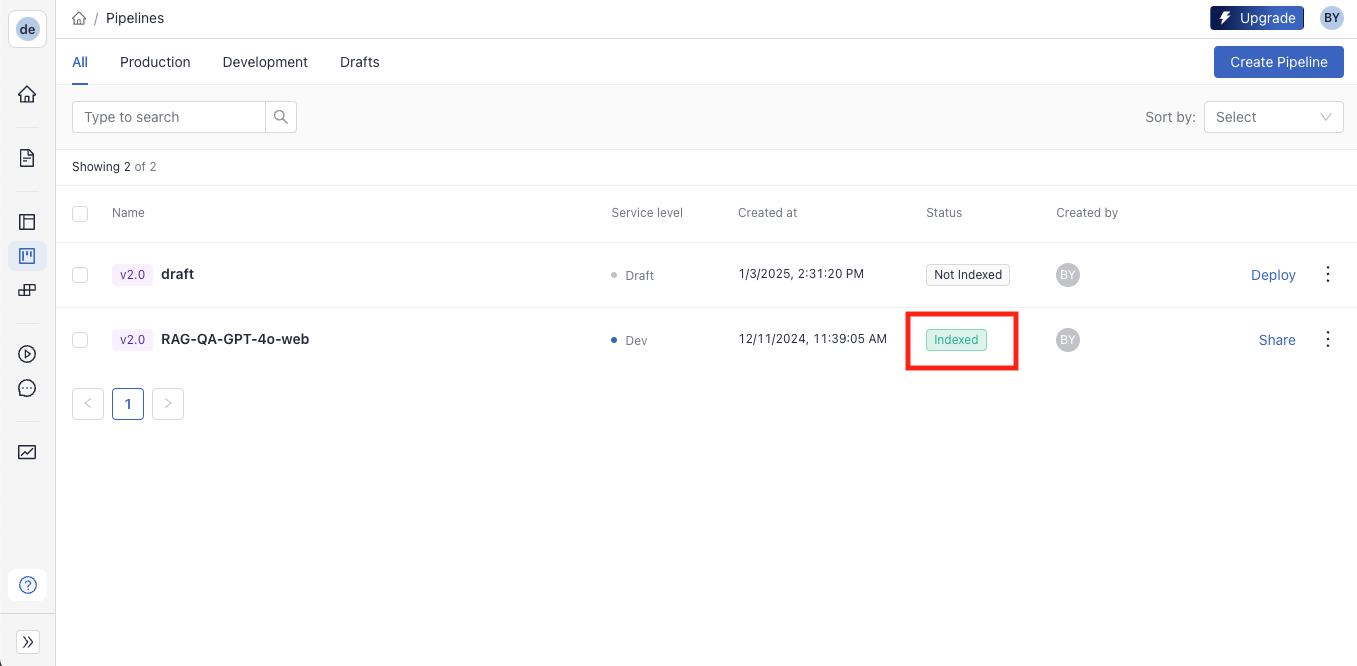Open the chat bubble icon in sidebar
Image resolution: width=1357 pixels, height=666 pixels.
click(27, 388)
